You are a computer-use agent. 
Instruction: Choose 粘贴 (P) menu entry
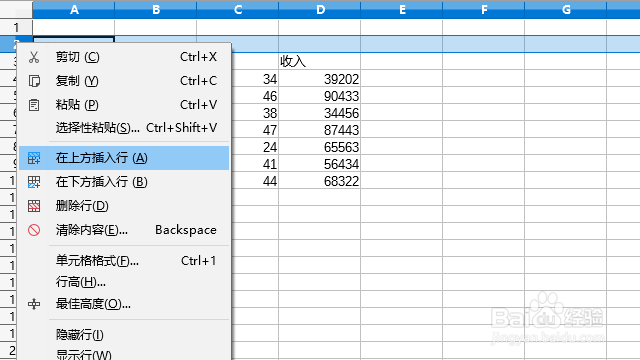[x=124, y=105]
